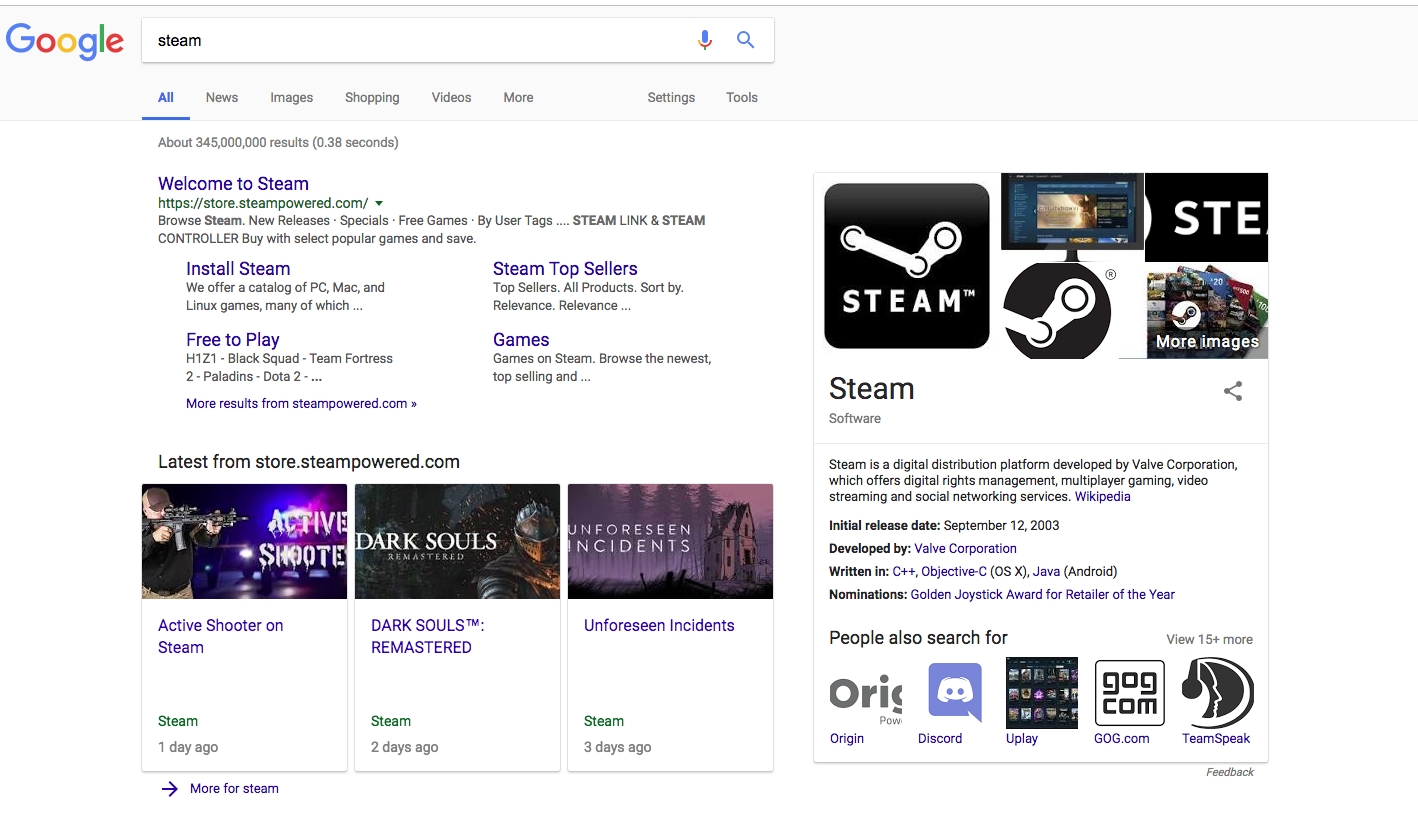
Task: Open the DARK SOULS: REMASTERED link
Action: click(428, 636)
